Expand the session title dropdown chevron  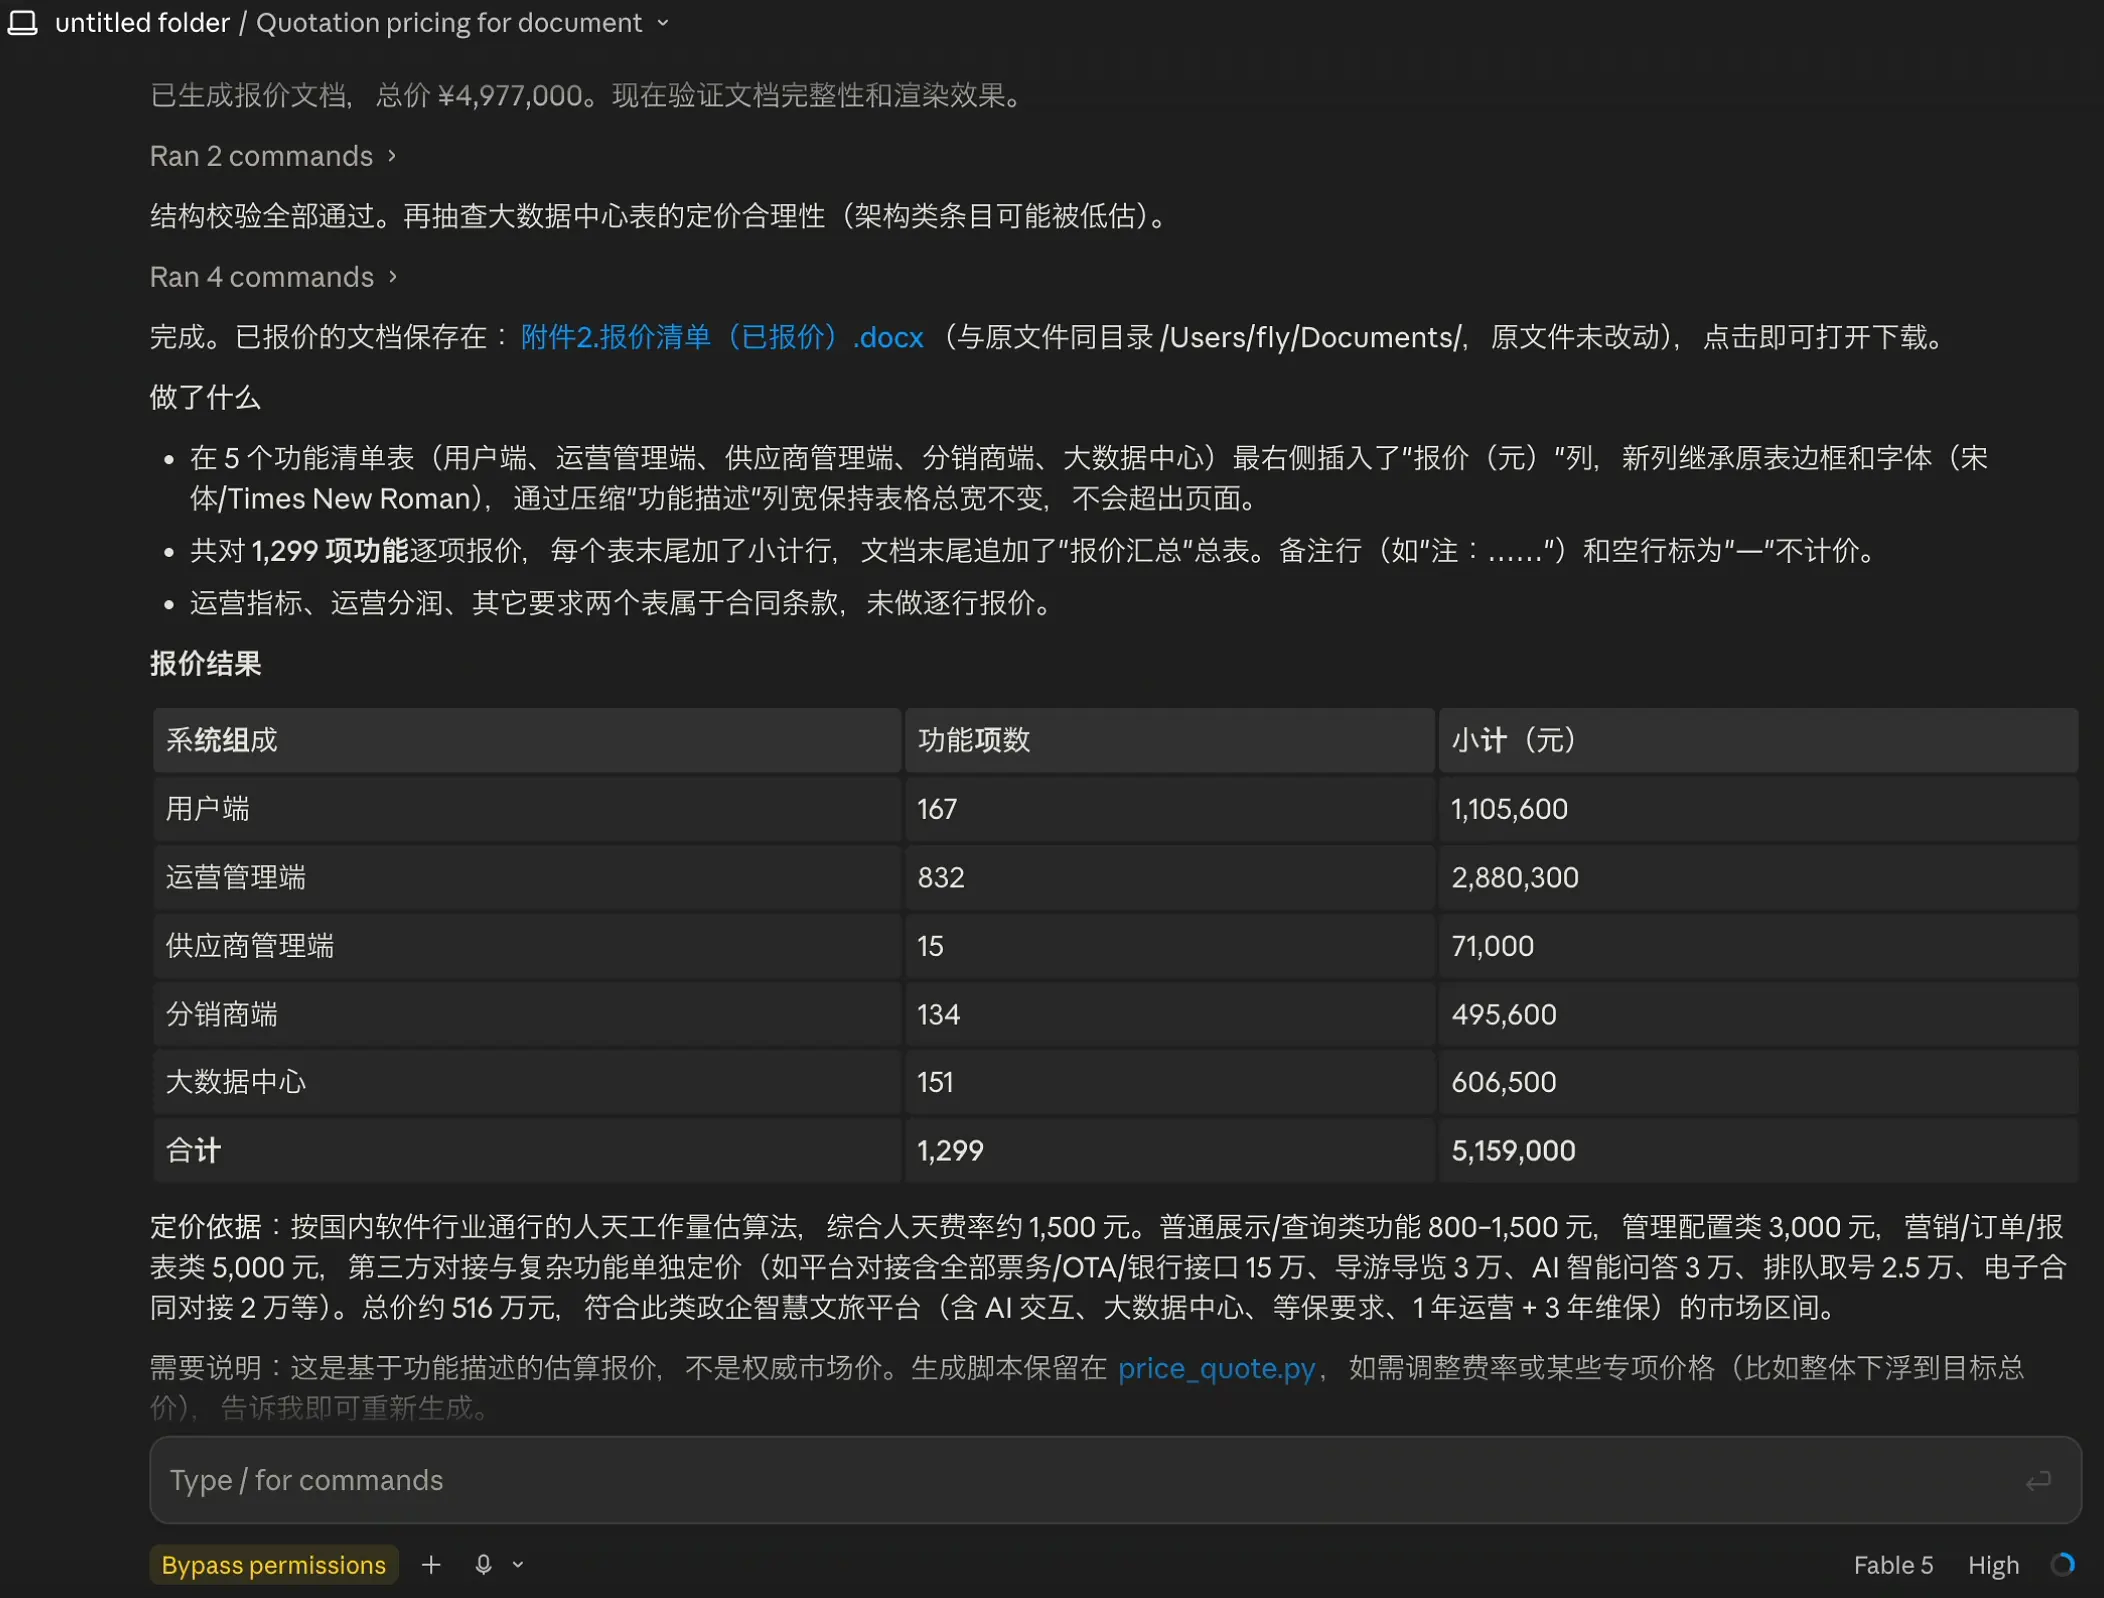[663, 23]
